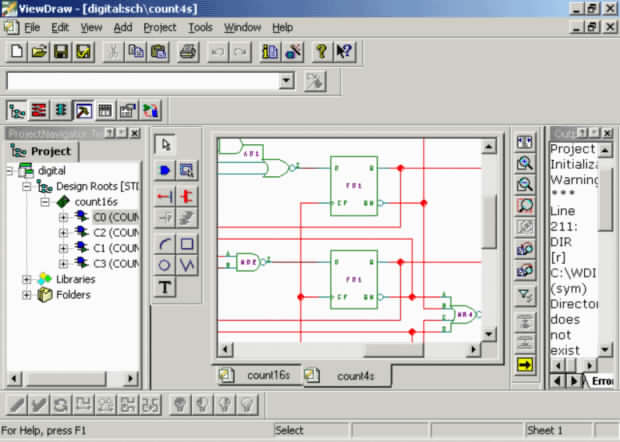Image resolution: width=620 pixels, height=442 pixels.
Task: Select the Circle drawing tool
Action: [164, 264]
